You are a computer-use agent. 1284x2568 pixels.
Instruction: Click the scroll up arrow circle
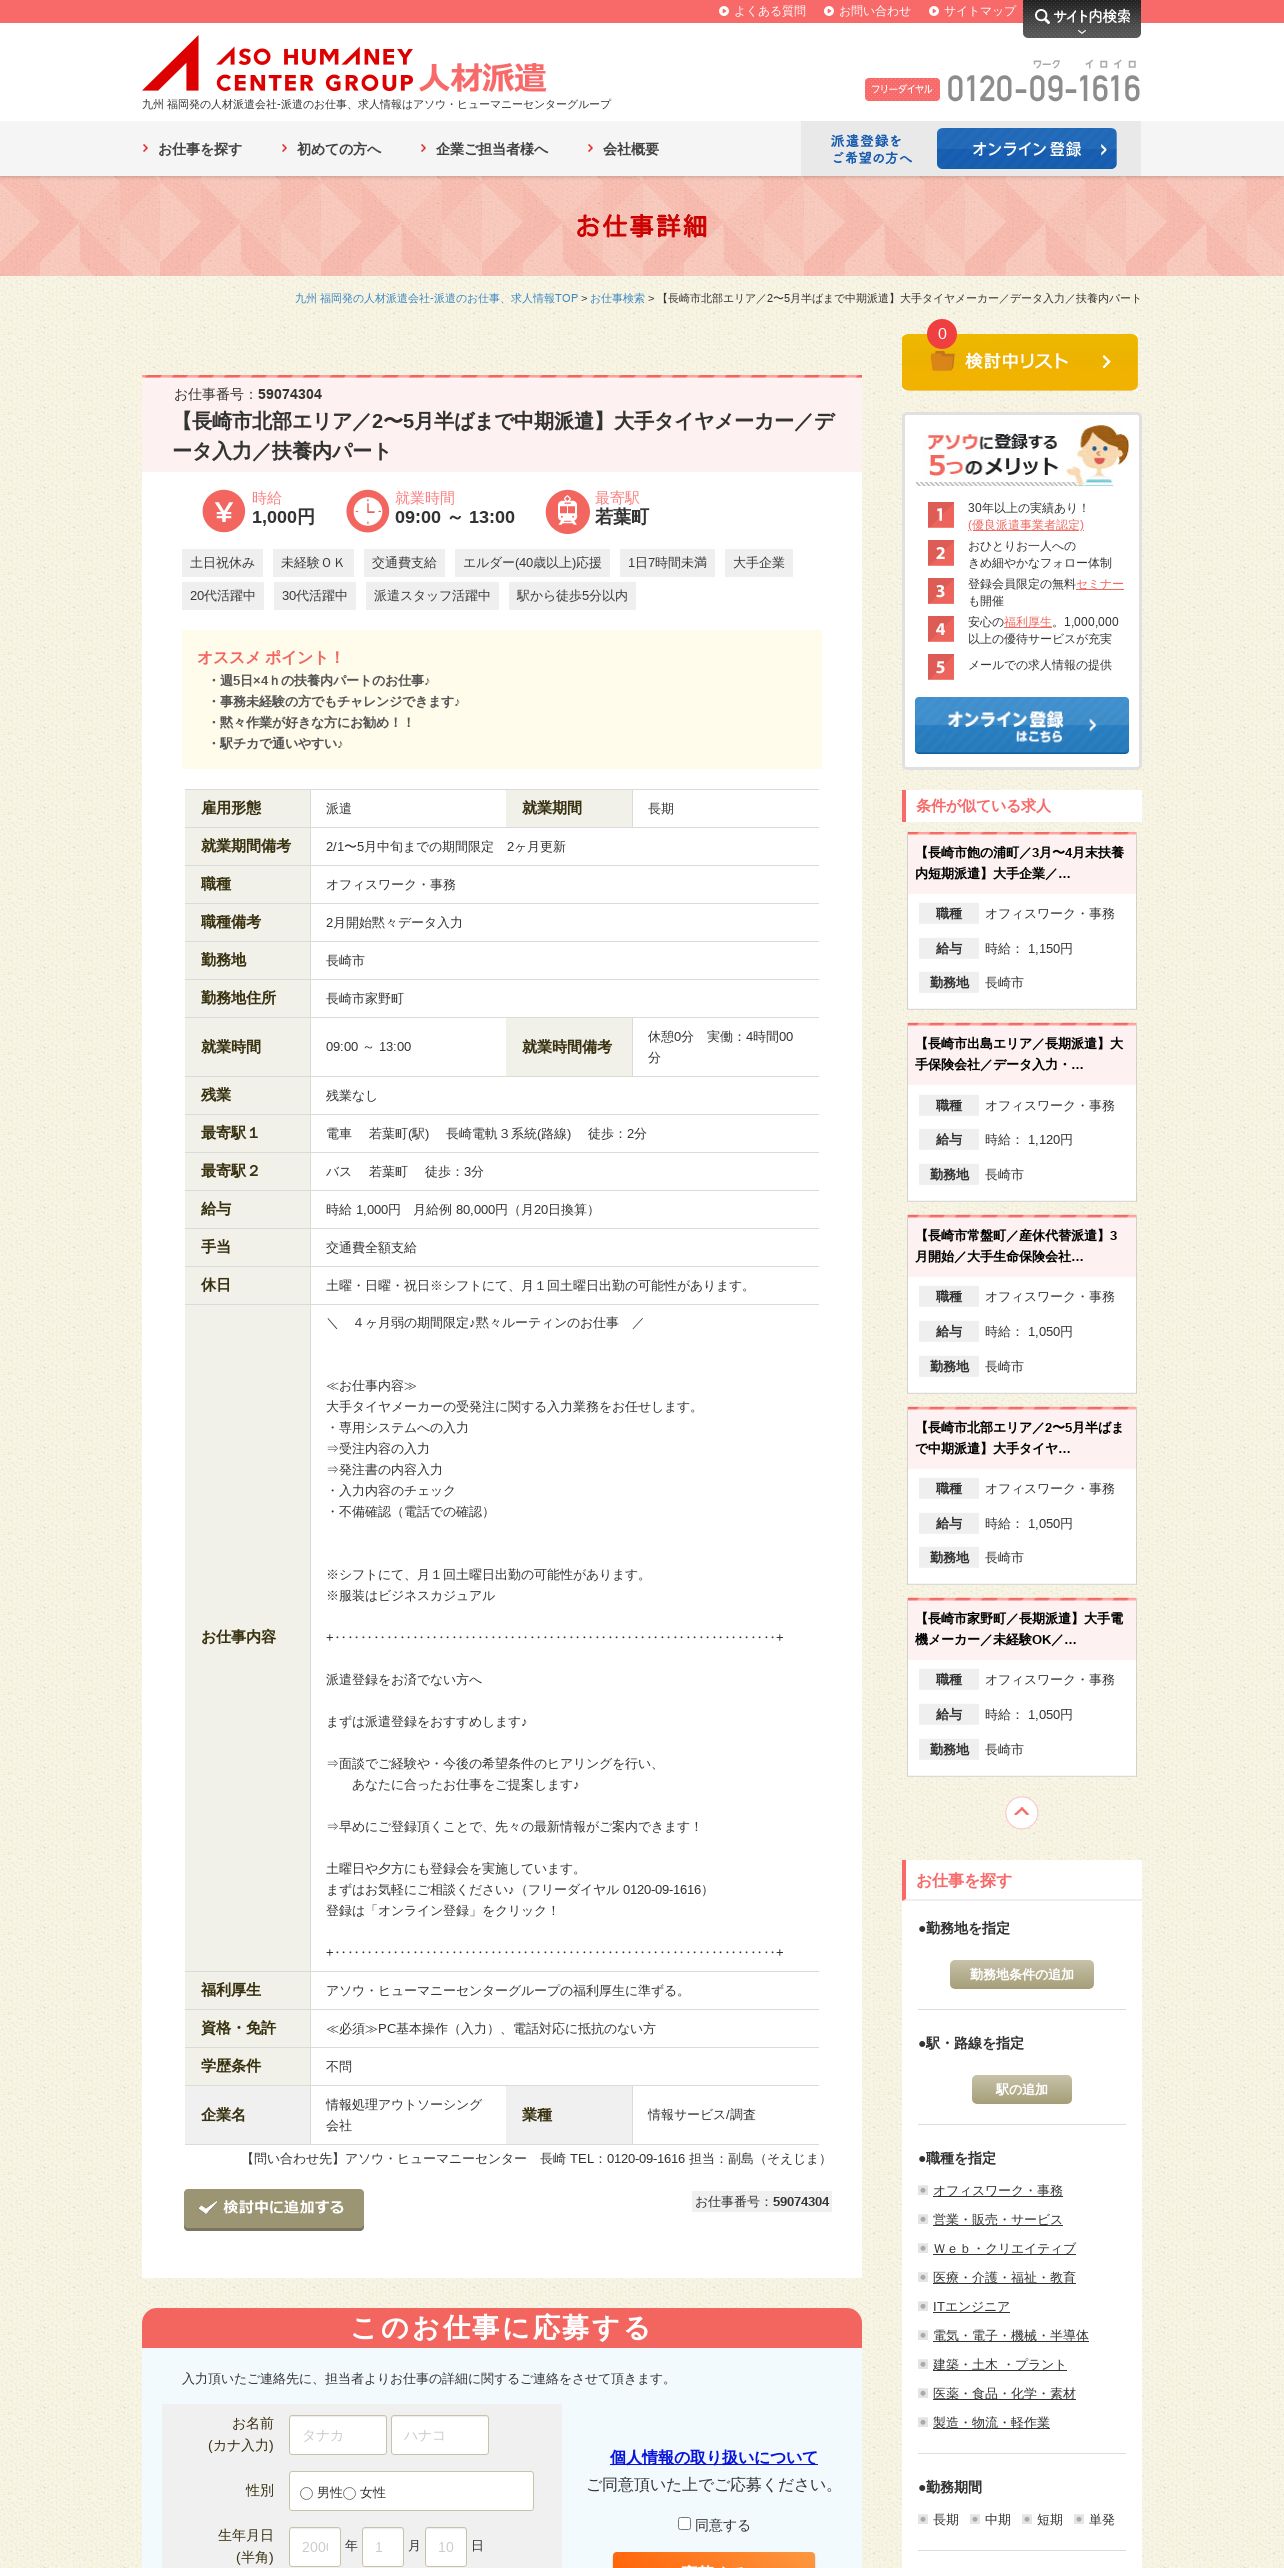click(1021, 1812)
